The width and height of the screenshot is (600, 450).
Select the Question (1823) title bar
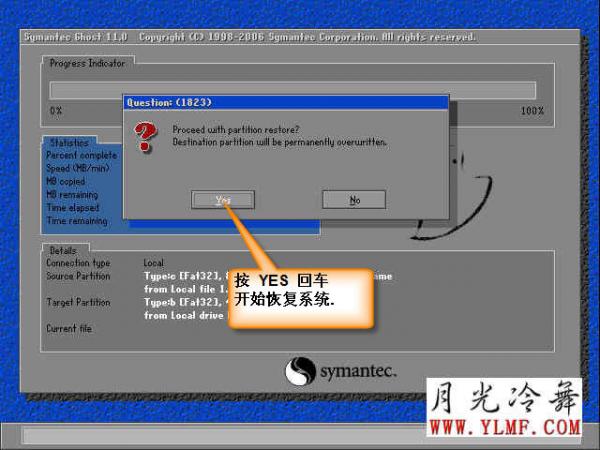pos(286,103)
